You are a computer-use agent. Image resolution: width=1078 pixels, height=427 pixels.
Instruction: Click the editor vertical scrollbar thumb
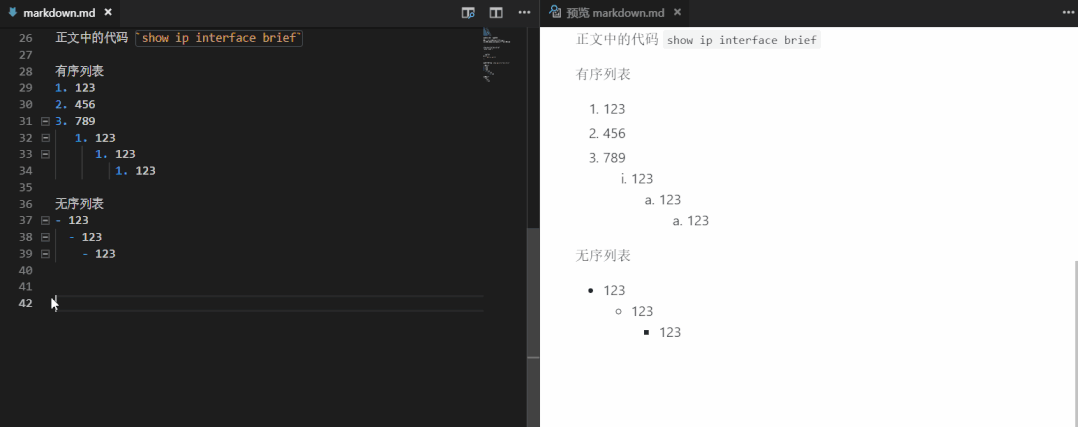tap(532, 292)
